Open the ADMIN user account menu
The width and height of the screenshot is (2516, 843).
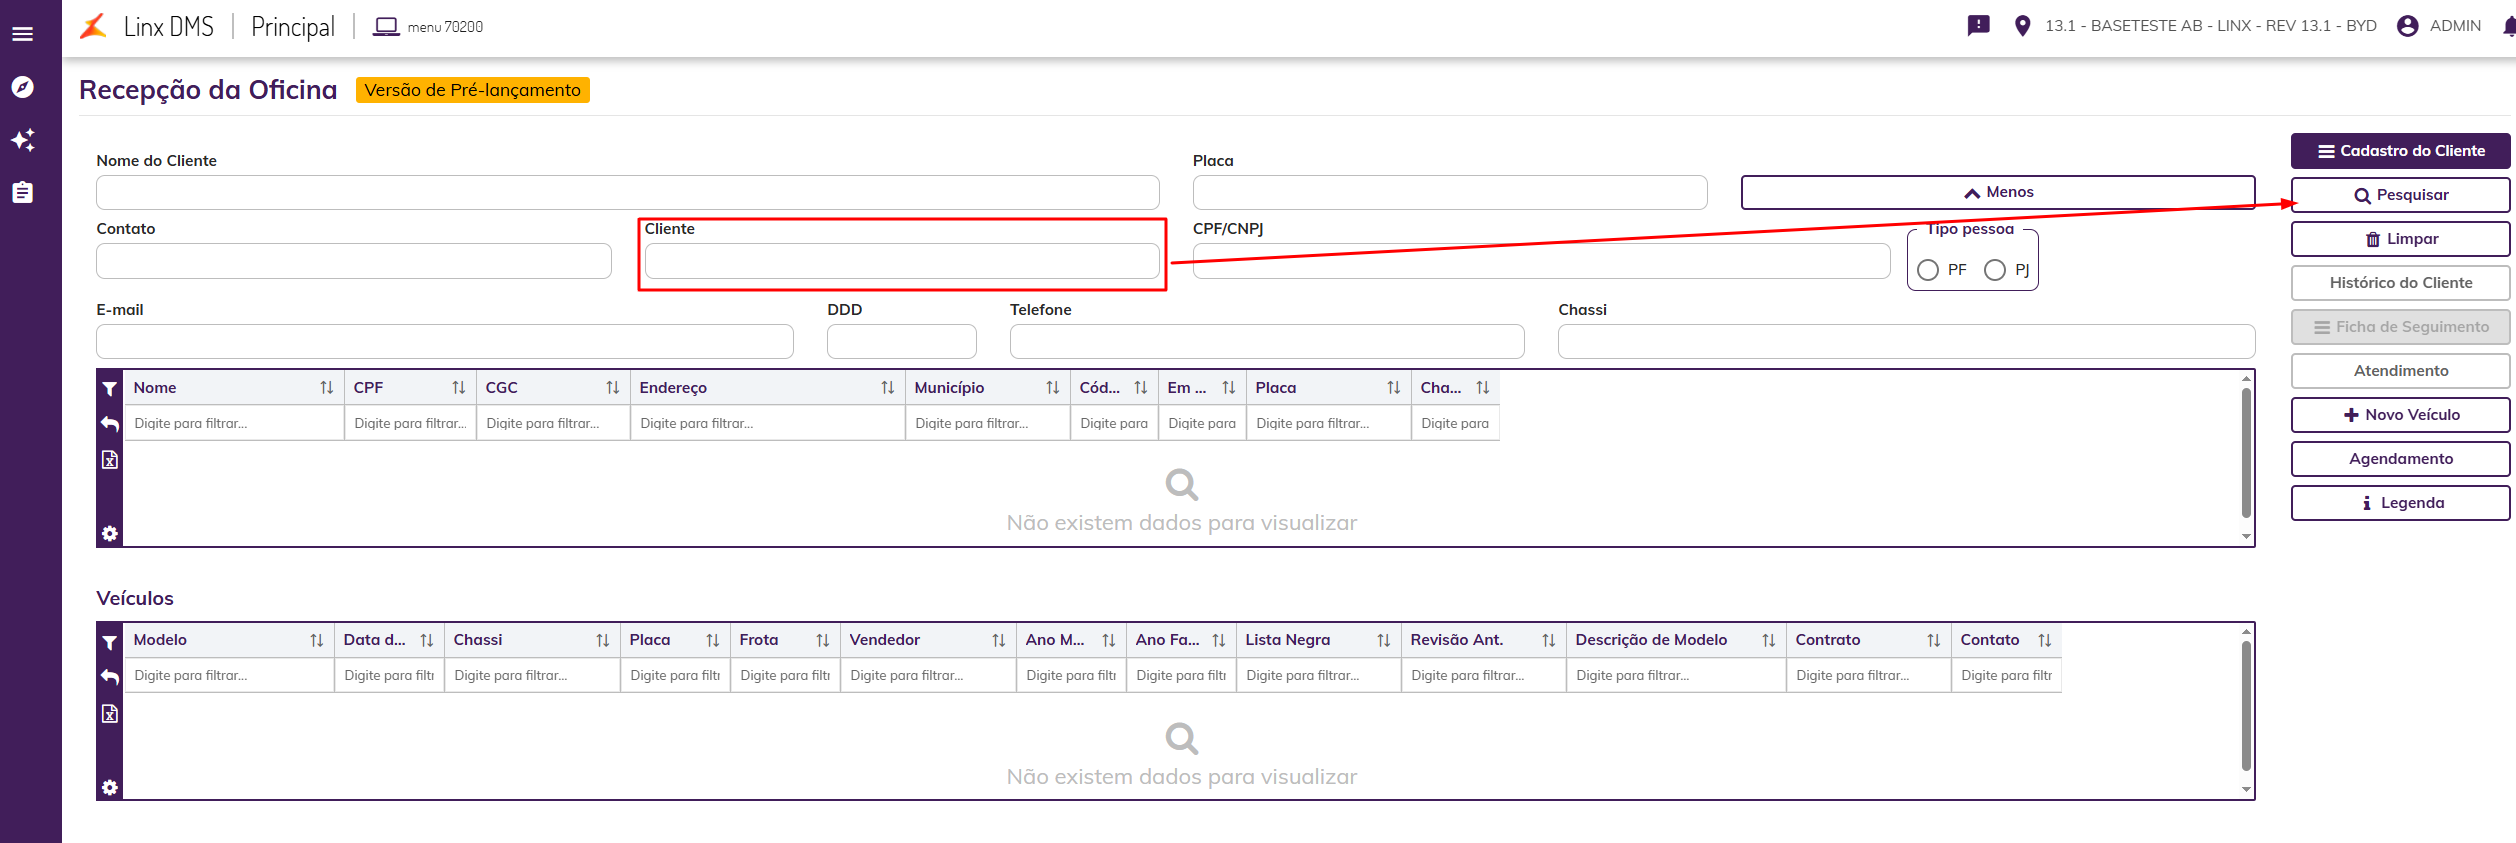click(2438, 26)
